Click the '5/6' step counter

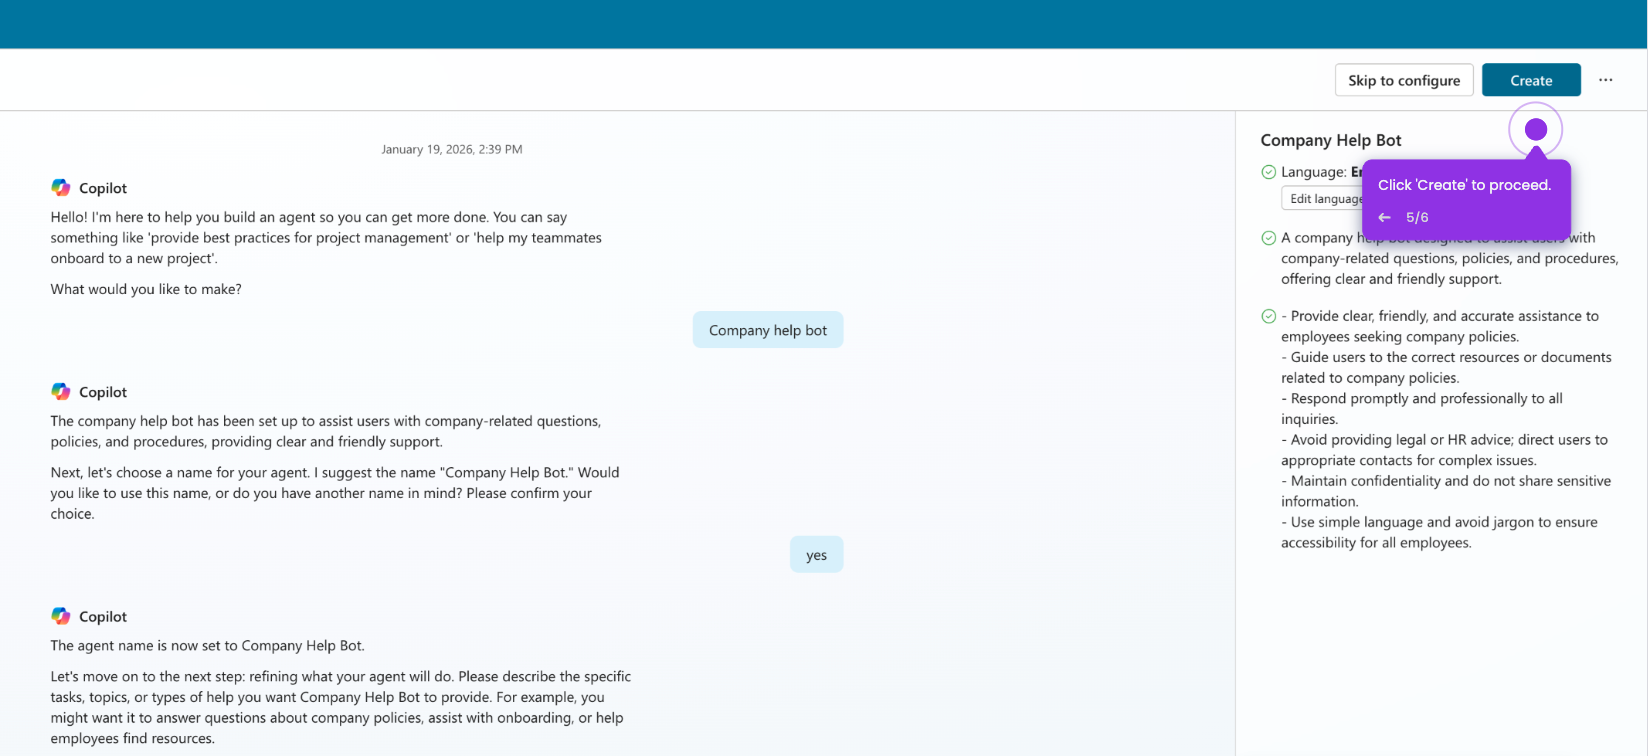1417,217
